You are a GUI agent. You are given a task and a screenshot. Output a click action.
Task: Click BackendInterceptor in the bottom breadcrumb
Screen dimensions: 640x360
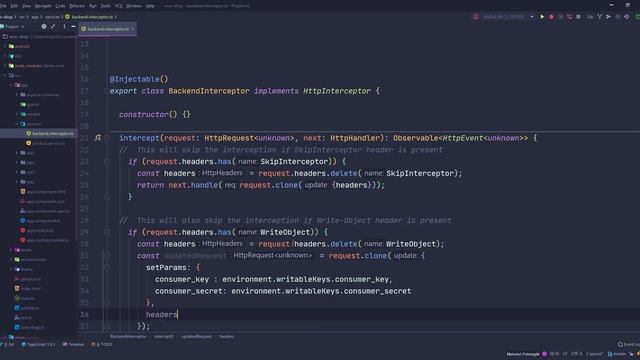[x=128, y=337]
